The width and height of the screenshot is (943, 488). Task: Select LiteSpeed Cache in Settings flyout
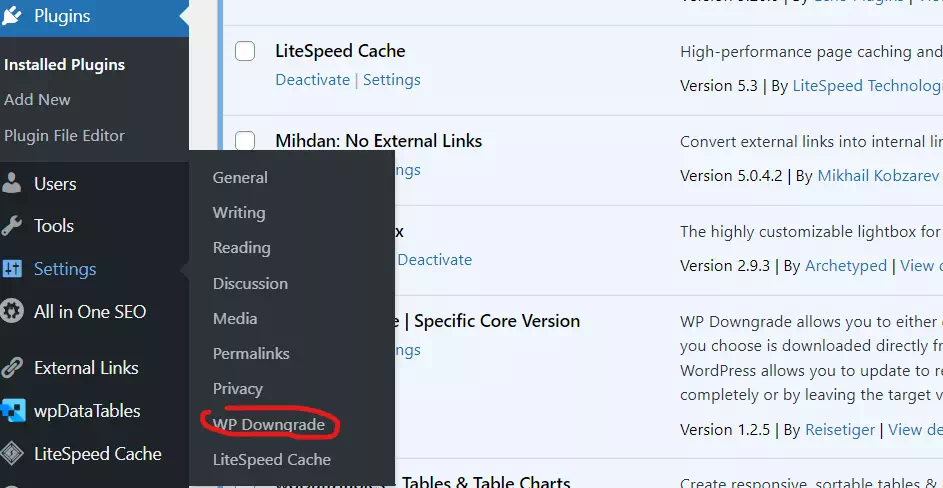(272, 459)
